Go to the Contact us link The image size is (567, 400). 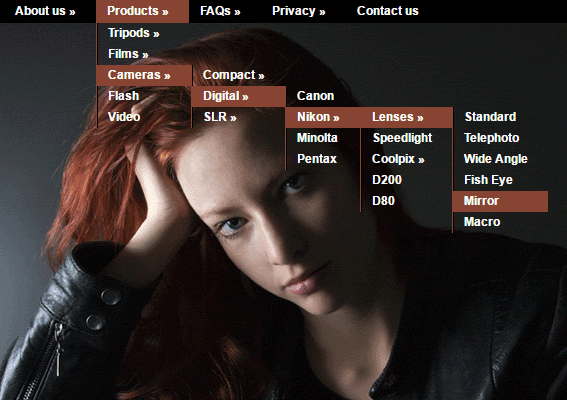point(387,11)
